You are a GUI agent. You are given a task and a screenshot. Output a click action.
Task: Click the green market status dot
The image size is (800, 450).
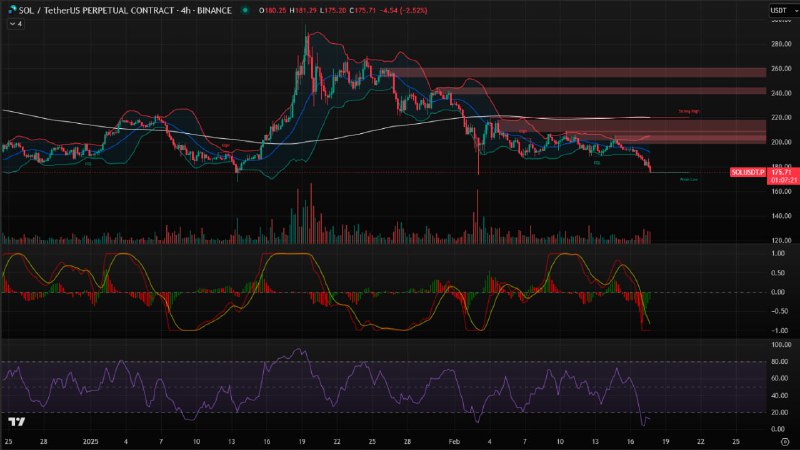pyautogui.click(x=245, y=10)
